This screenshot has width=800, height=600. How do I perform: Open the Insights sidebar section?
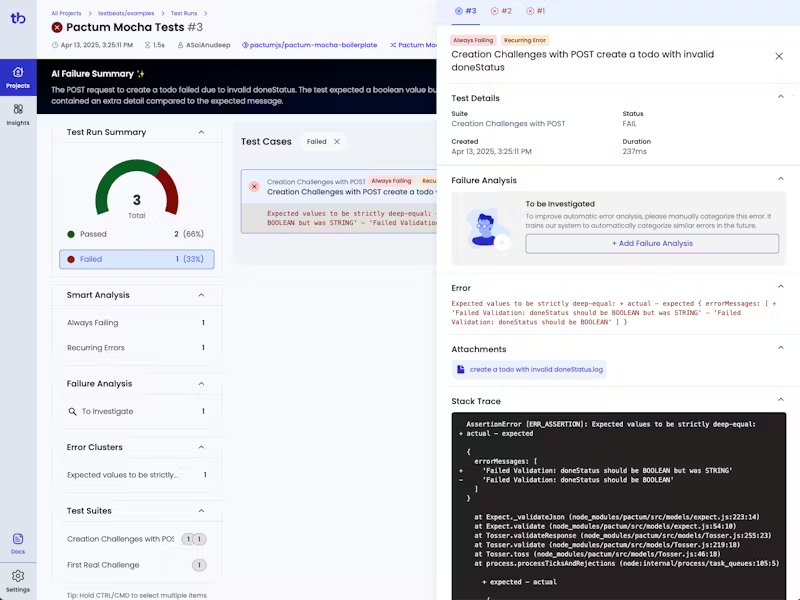point(18,114)
